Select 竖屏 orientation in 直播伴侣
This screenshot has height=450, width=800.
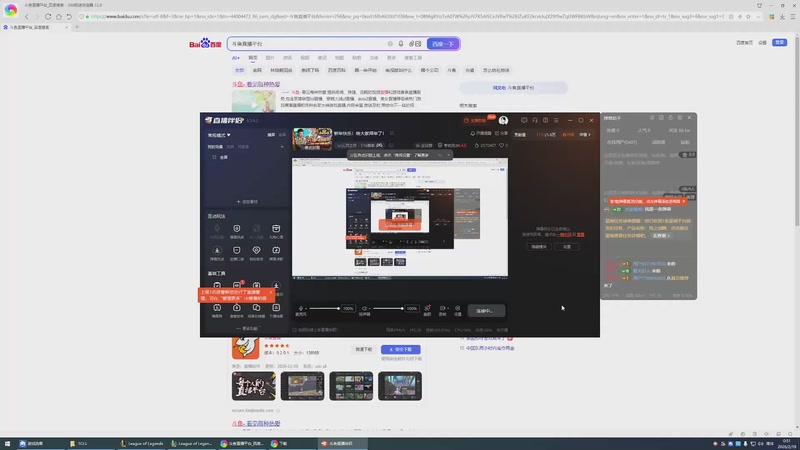(x=282, y=135)
